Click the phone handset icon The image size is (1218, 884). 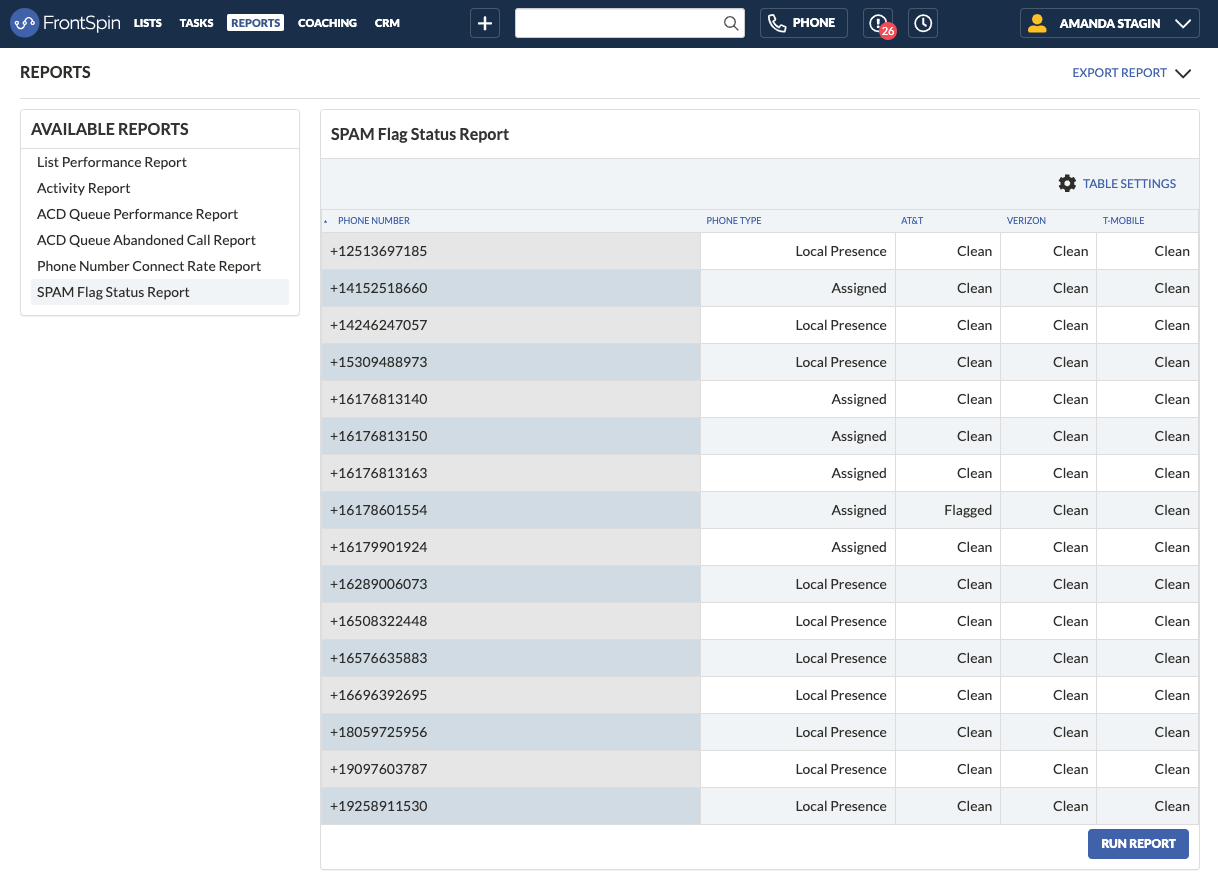777,23
